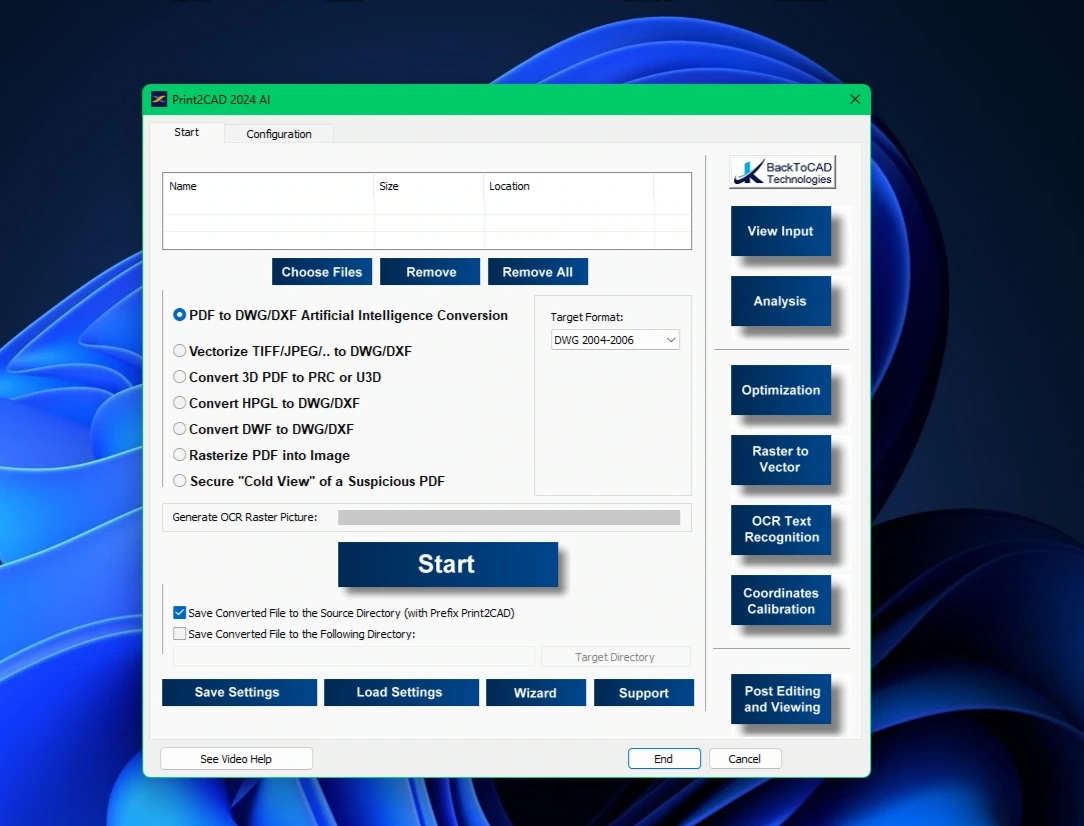Click the Cancel button
This screenshot has height=826, width=1084.
pos(745,759)
